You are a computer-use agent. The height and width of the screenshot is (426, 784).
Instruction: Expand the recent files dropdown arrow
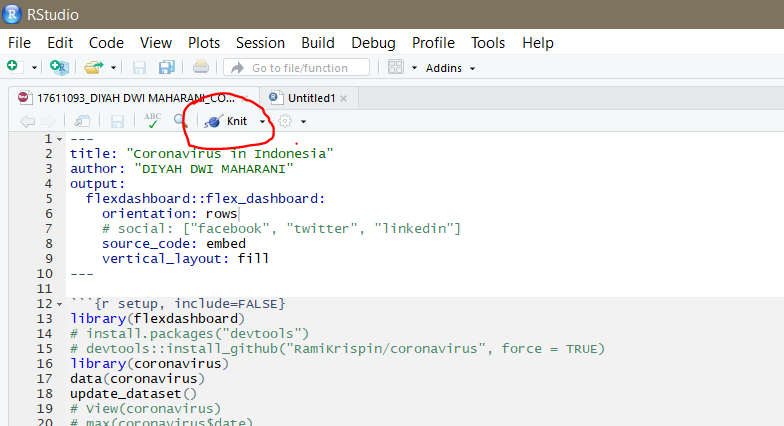[114, 68]
